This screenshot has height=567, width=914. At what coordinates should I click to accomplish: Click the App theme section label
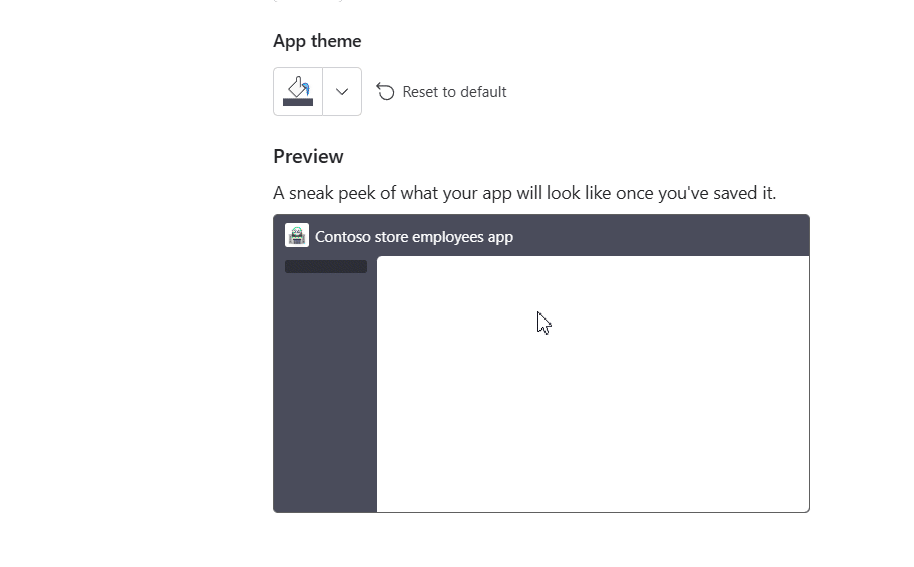tap(317, 41)
